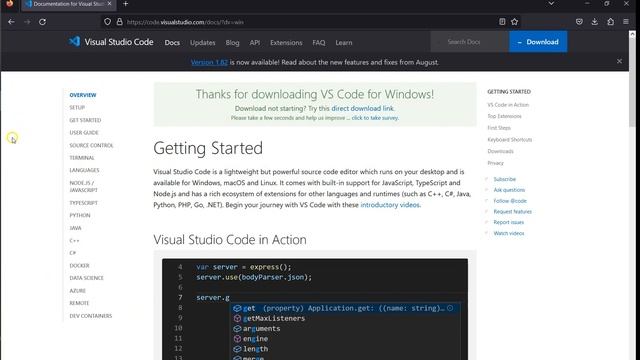This screenshot has width=640, height=360.
Task: Jump to Keyboard Shortcuts section
Action: coord(509,140)
